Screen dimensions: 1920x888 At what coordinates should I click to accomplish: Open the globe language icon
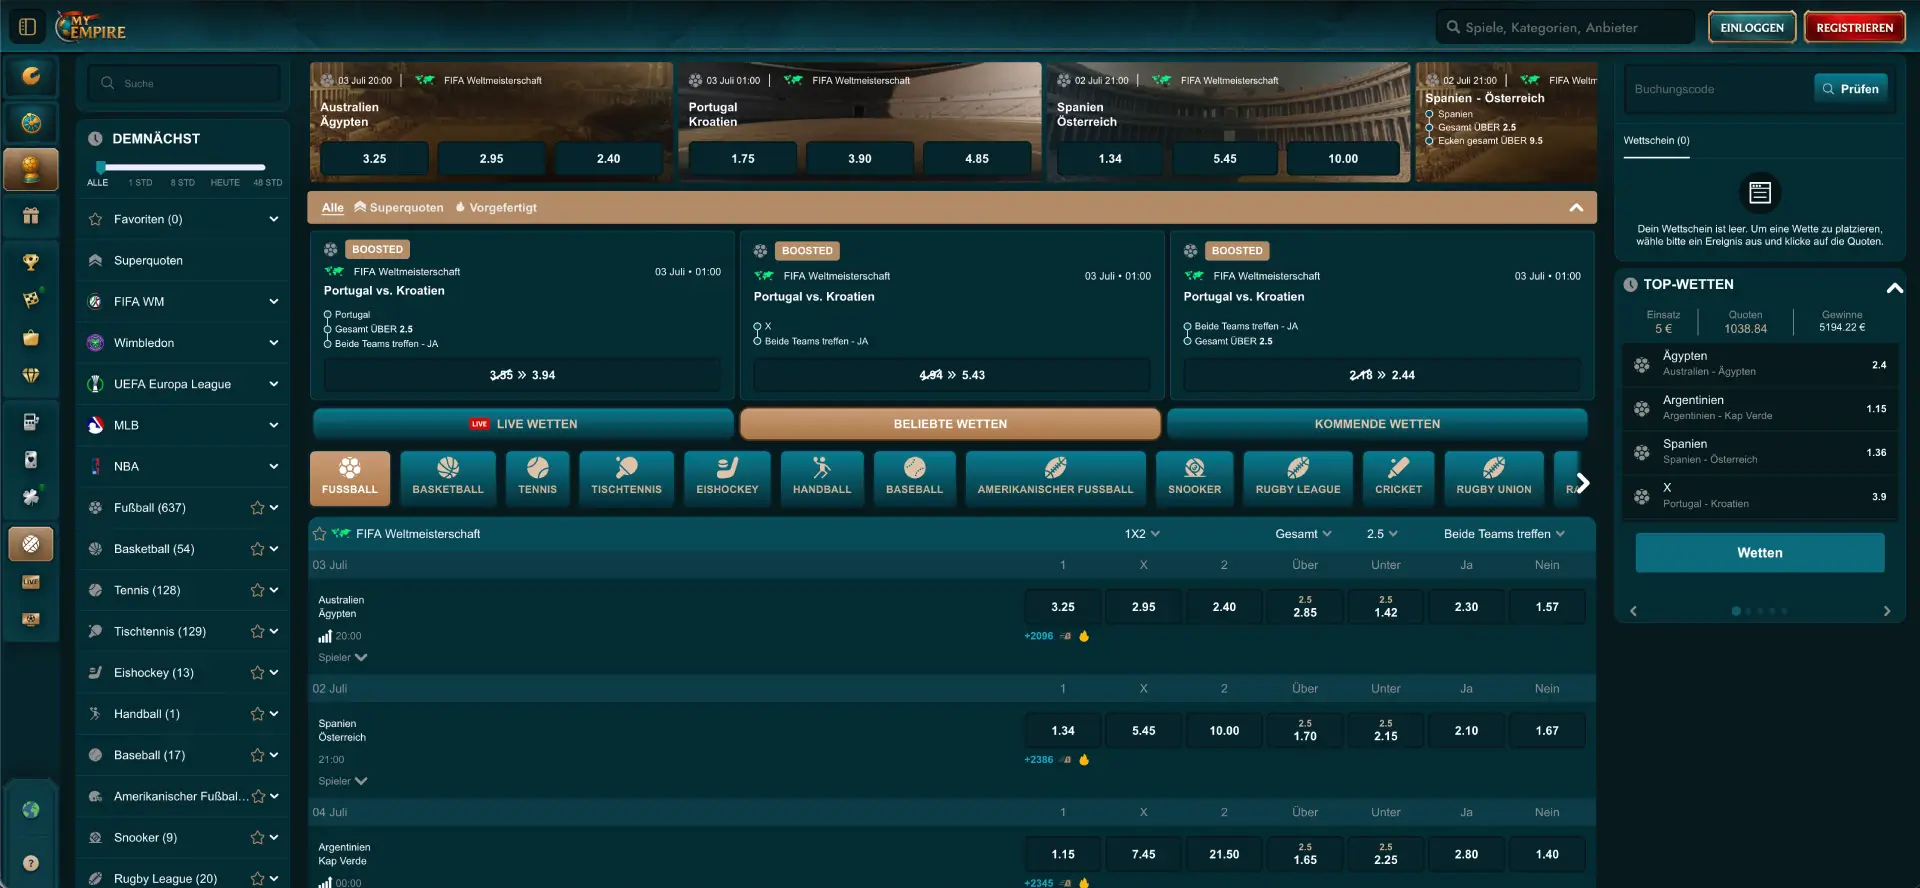(31, 810)
